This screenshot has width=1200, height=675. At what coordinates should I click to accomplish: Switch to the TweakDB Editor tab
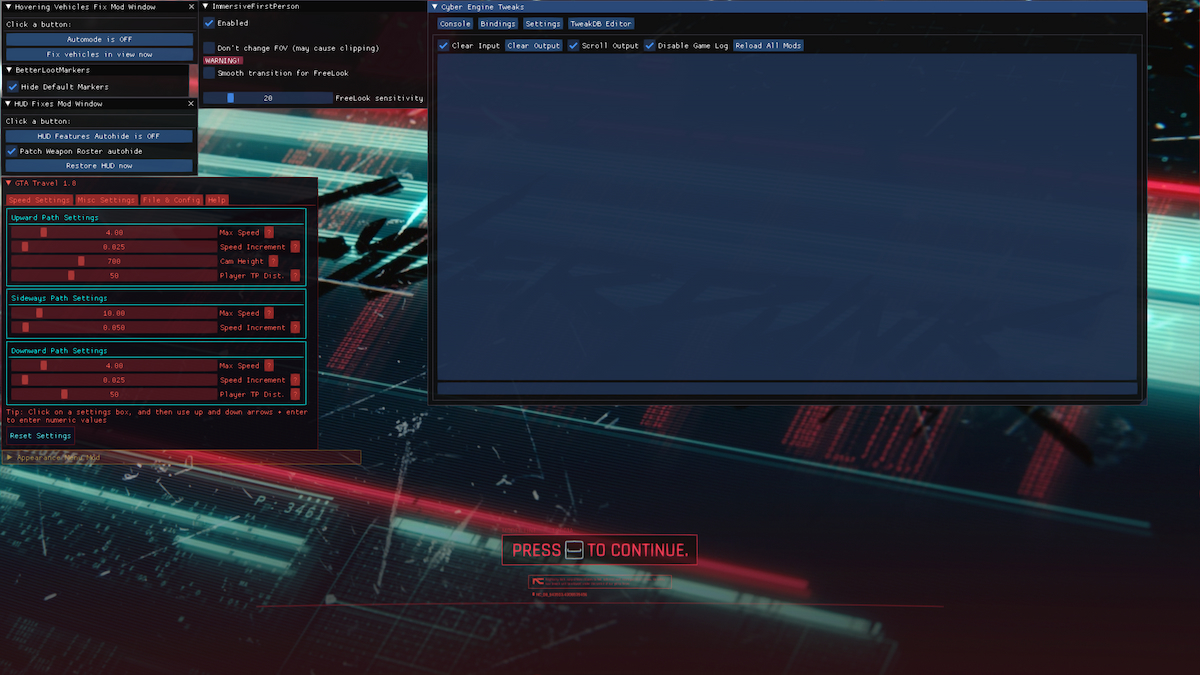[x=600, y=23]
